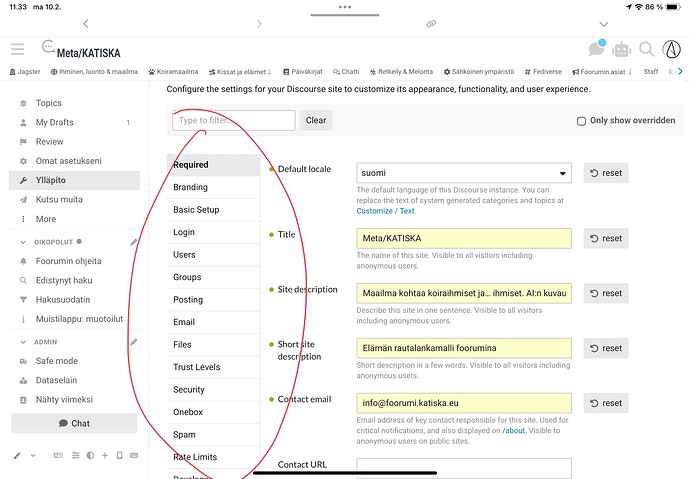
Task: Click the mobile device view icon
Action: pos(119,456)
